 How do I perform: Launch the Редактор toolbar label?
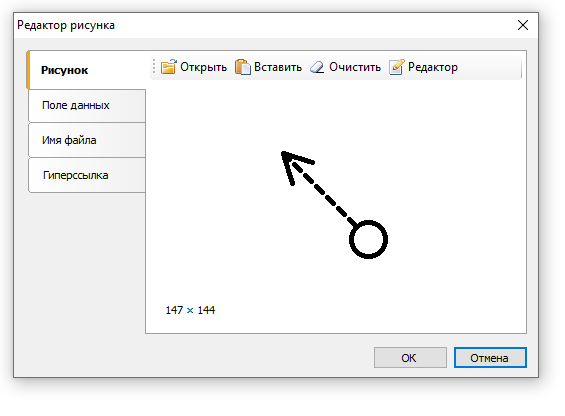point(433,67)
